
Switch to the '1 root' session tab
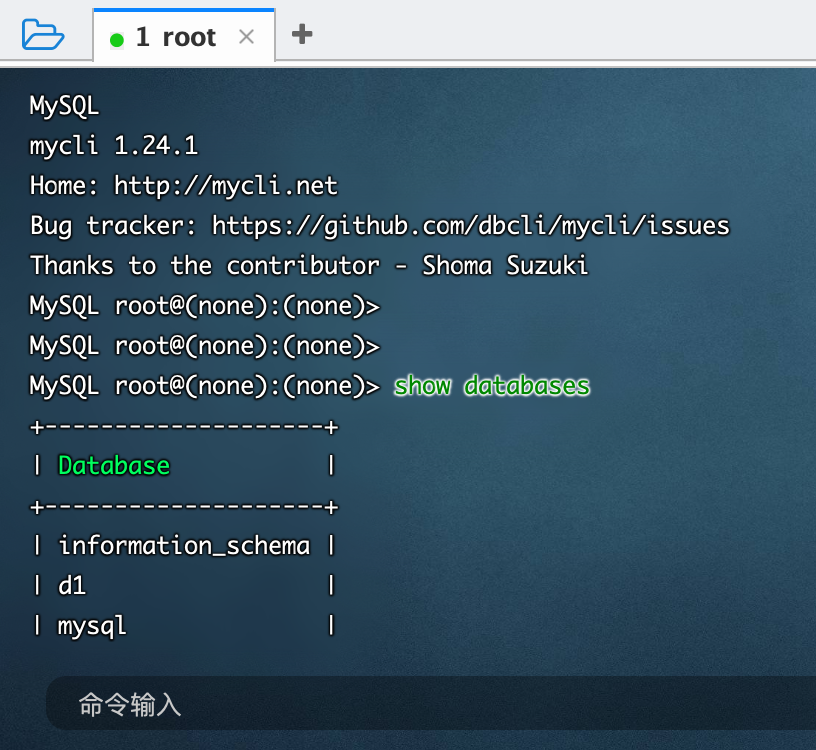pyautogui.click(x=184, y=36)
